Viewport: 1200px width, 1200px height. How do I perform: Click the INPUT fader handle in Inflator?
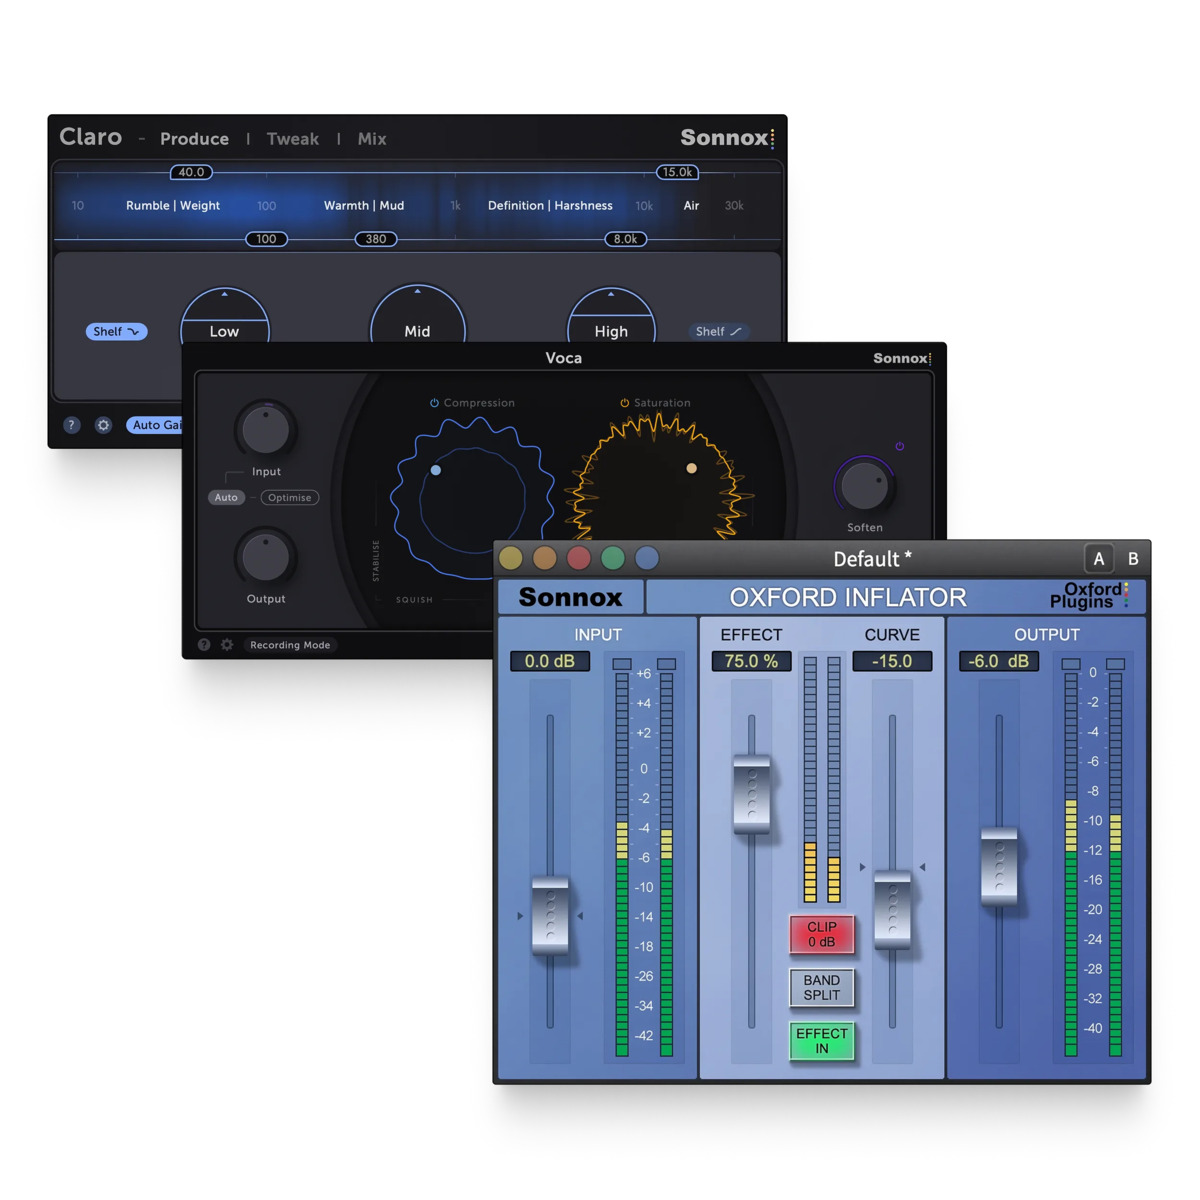pos(550,915)
